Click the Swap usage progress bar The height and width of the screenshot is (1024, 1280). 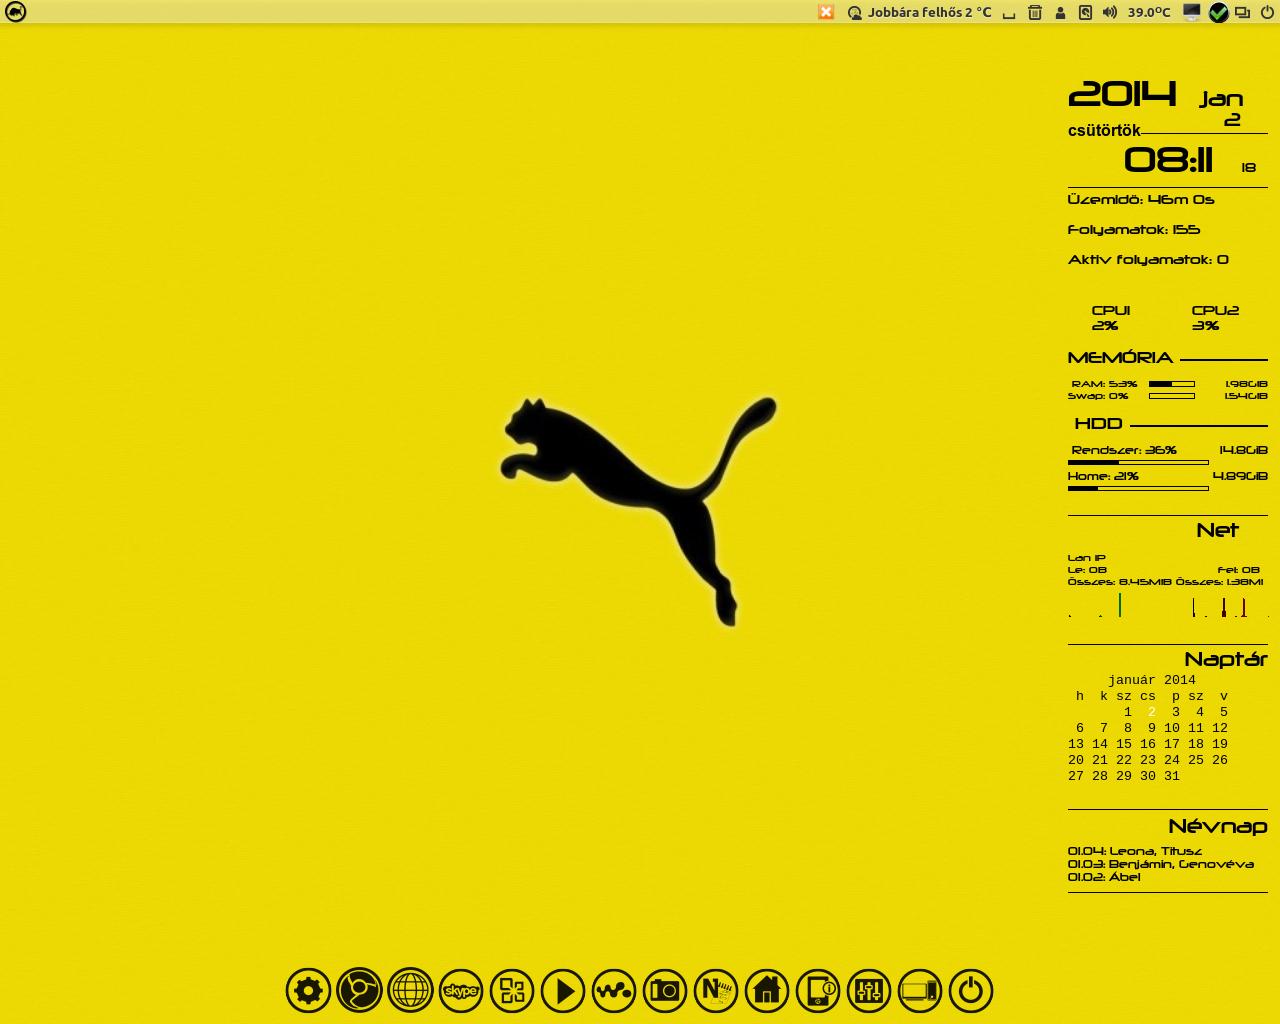1172,396
